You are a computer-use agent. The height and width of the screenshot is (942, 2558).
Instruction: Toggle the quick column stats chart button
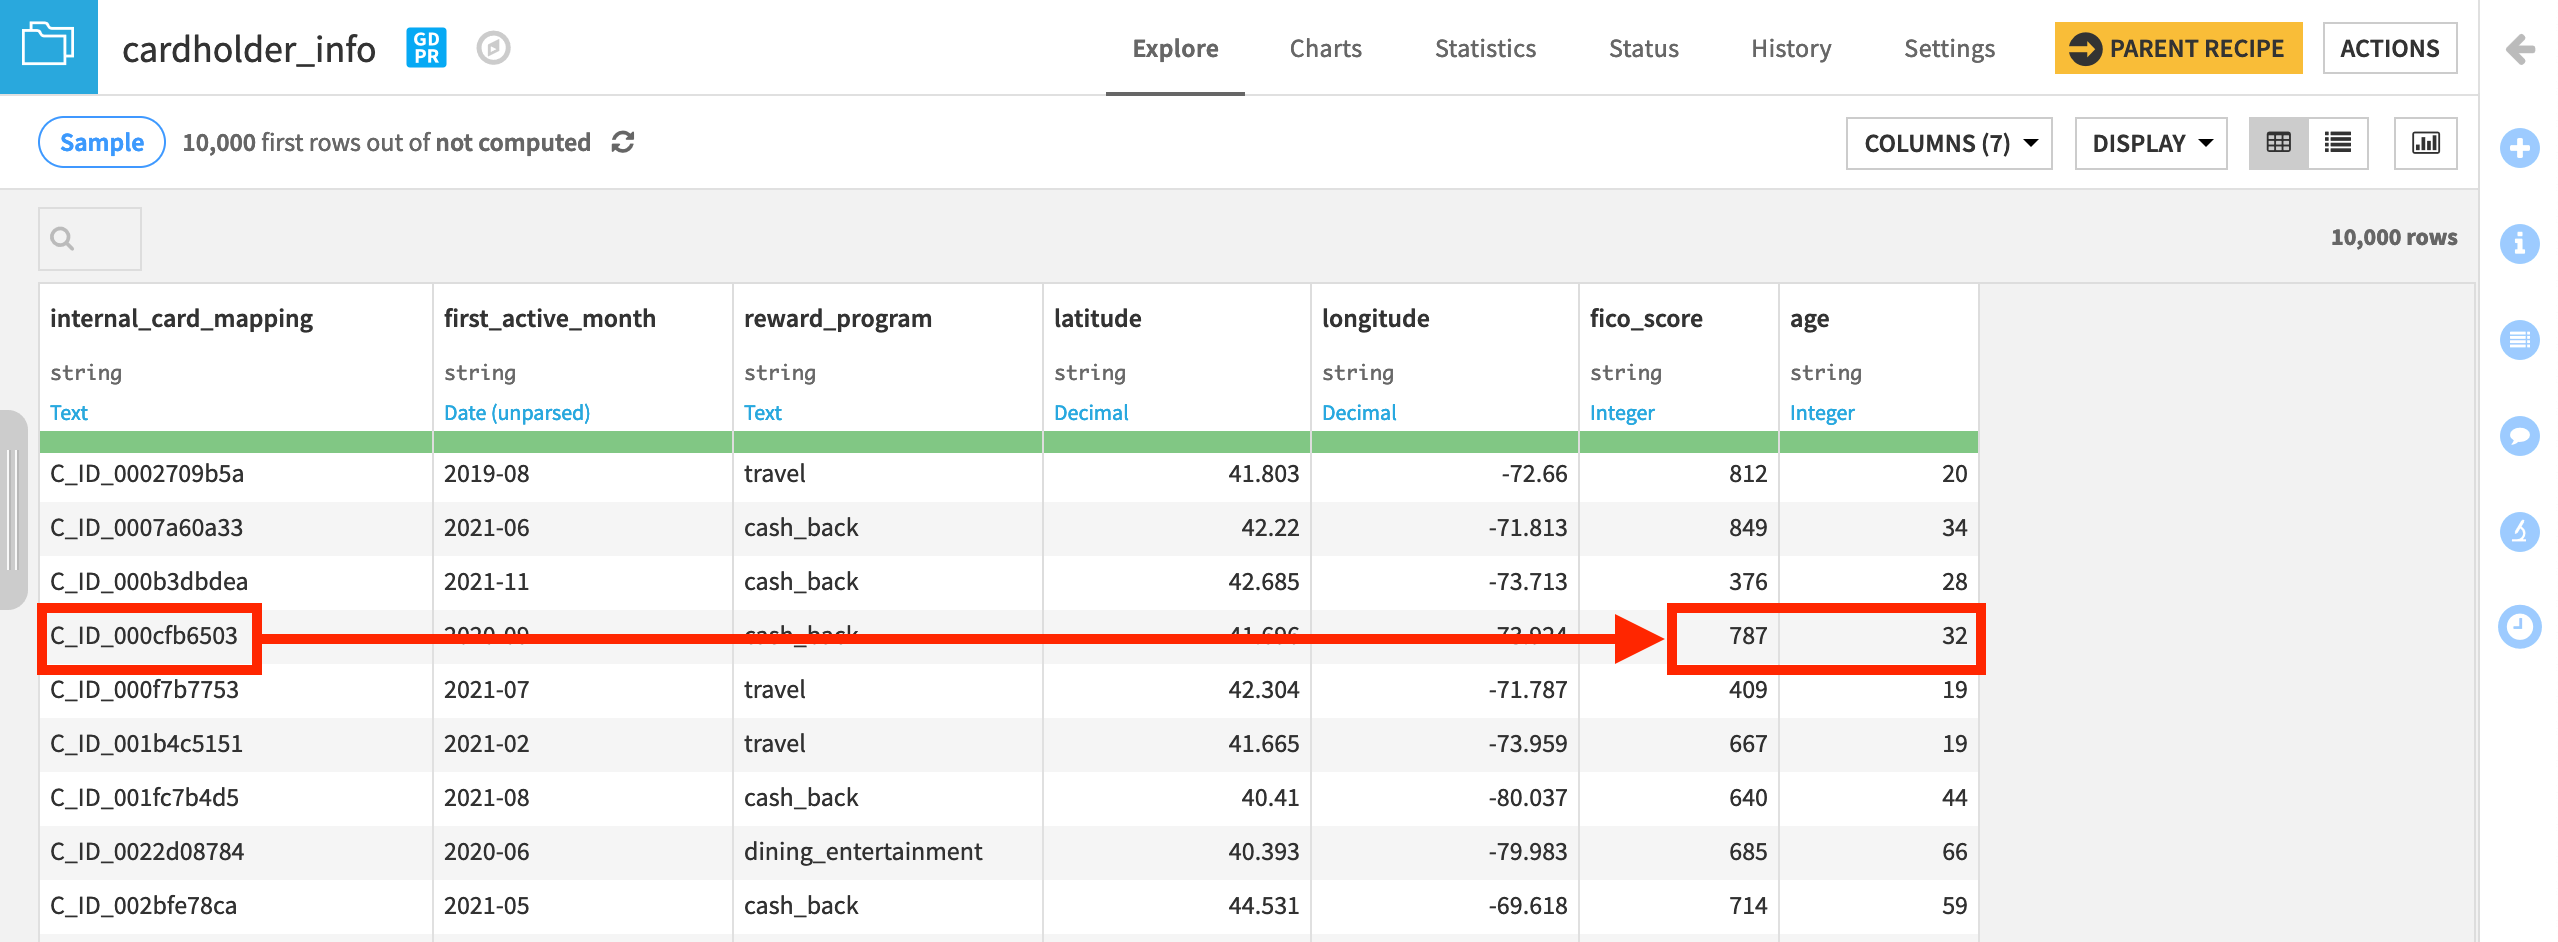point(2425,143)
